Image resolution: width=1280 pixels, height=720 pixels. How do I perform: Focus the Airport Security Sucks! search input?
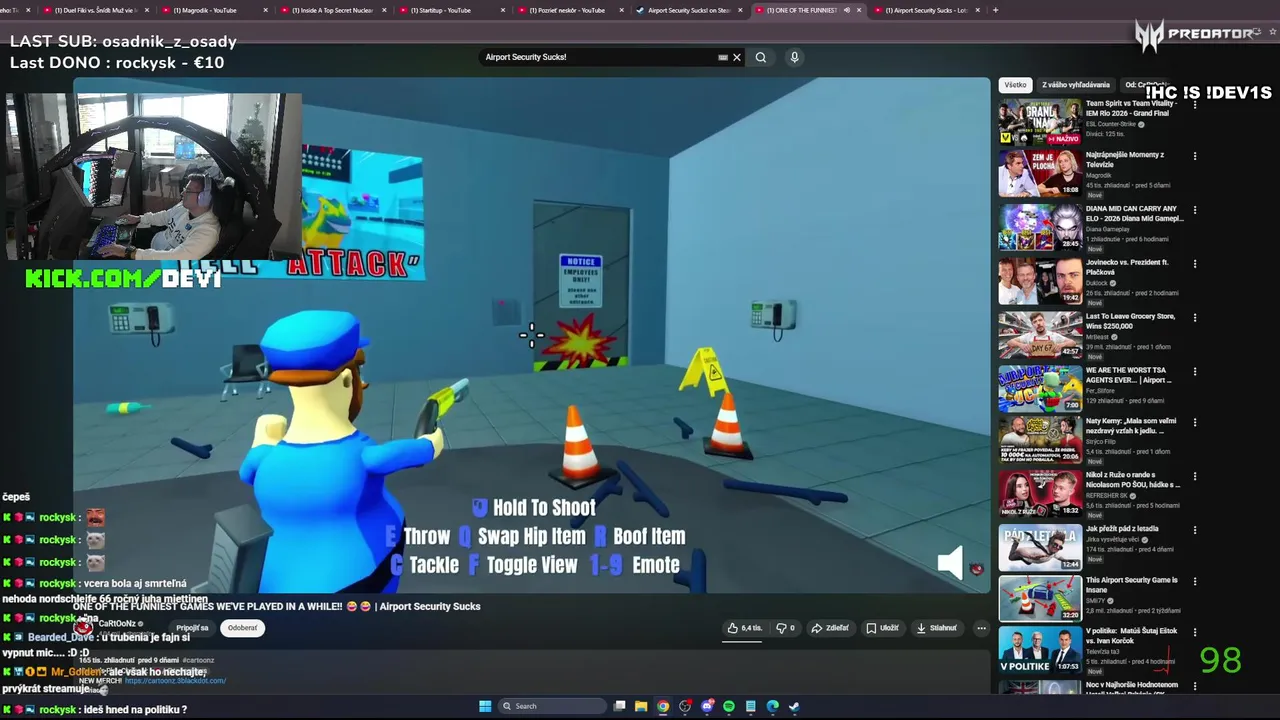coord(600,57)
